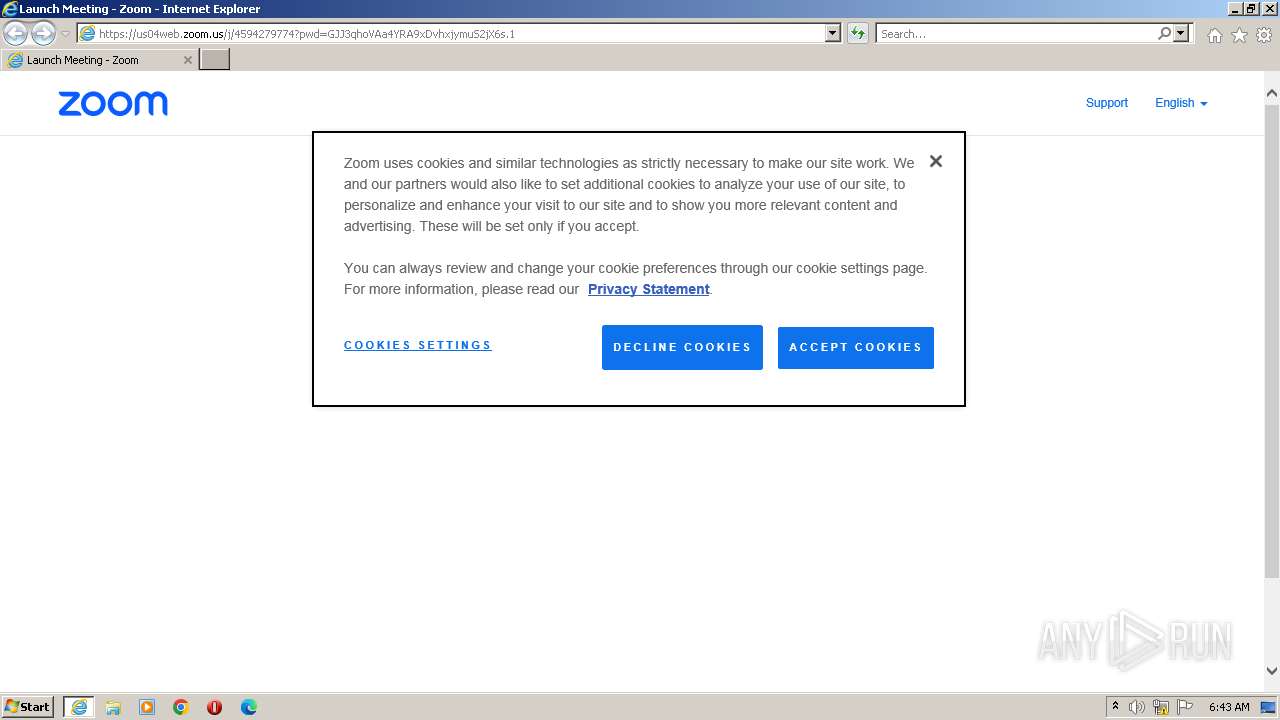Open the Windows Start menu
Viewport: 1280px width, 720px height.
[x=28, y=707]
